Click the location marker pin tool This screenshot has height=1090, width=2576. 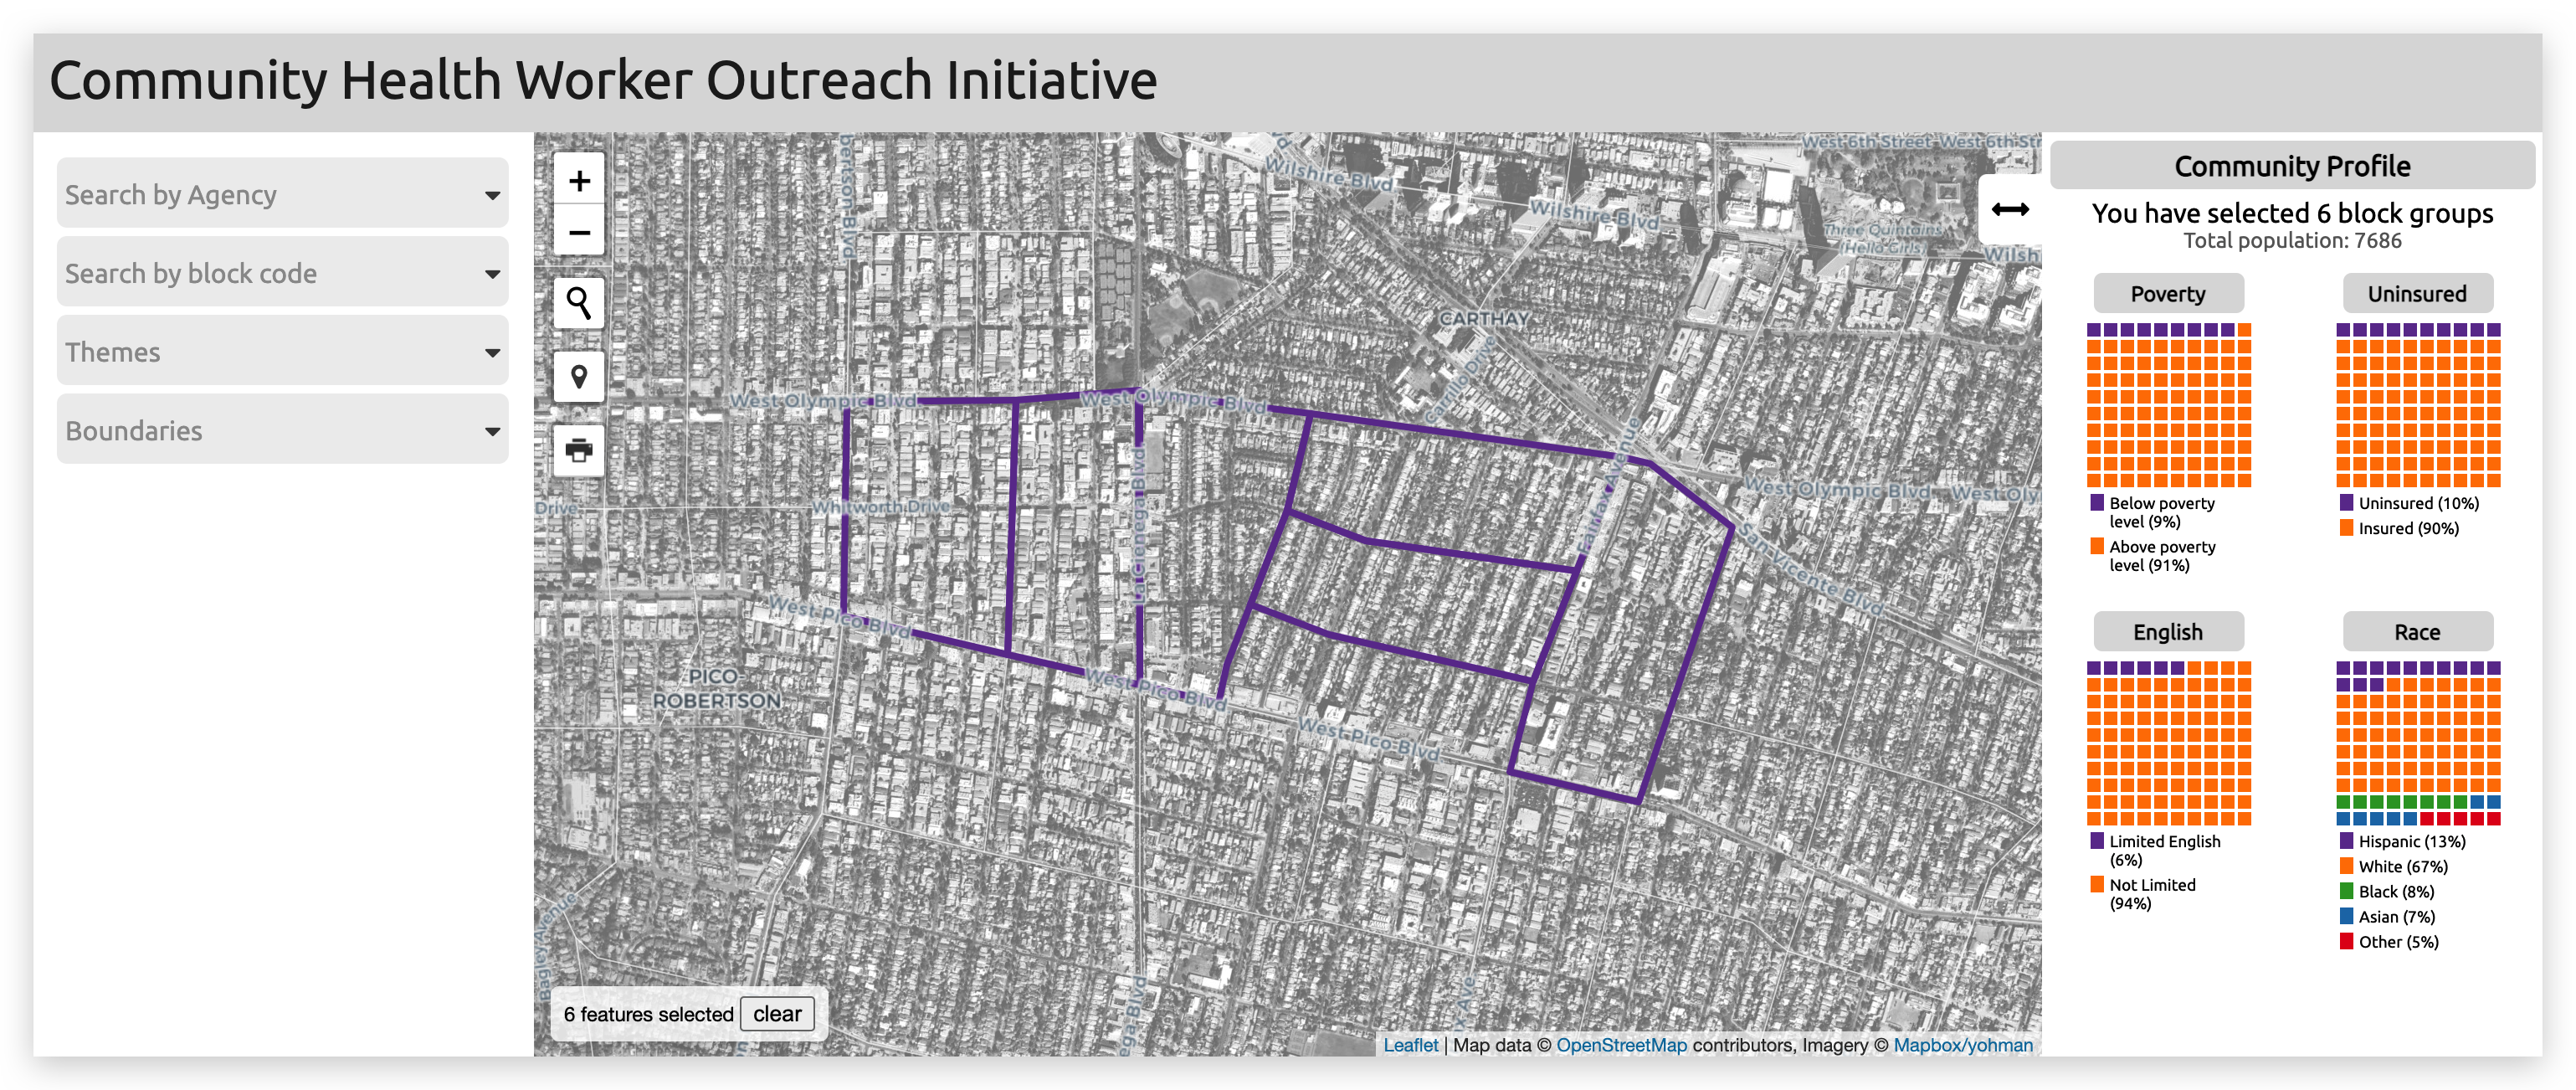coord(579,377)
